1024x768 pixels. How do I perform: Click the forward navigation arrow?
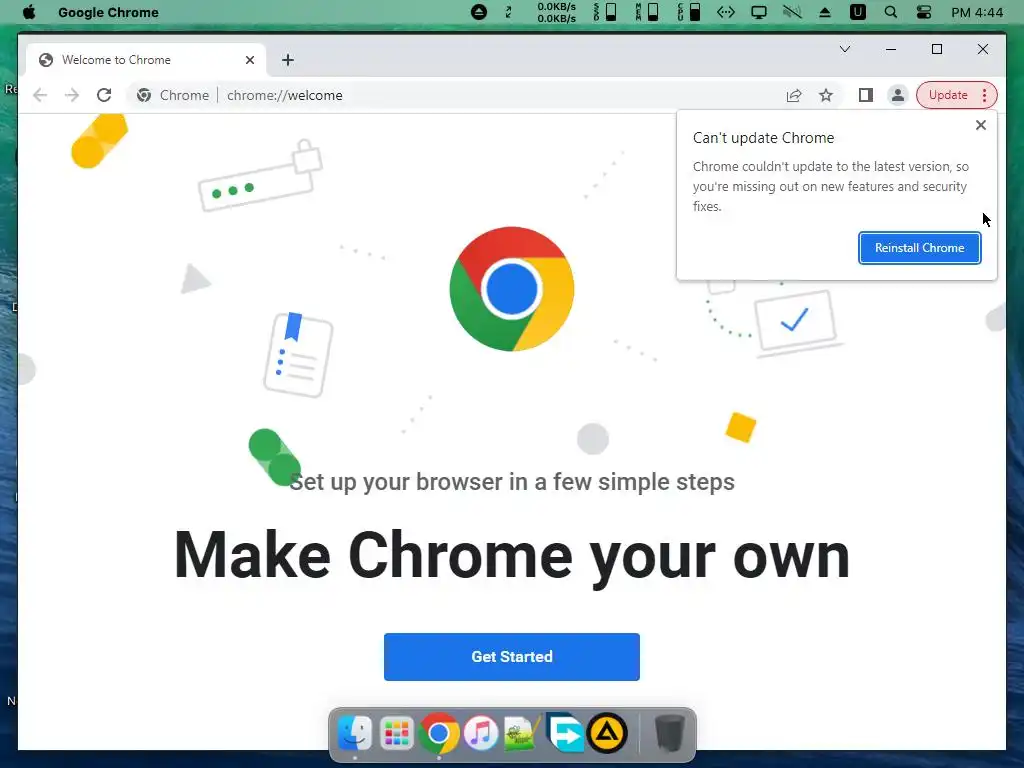click(72, 95)
